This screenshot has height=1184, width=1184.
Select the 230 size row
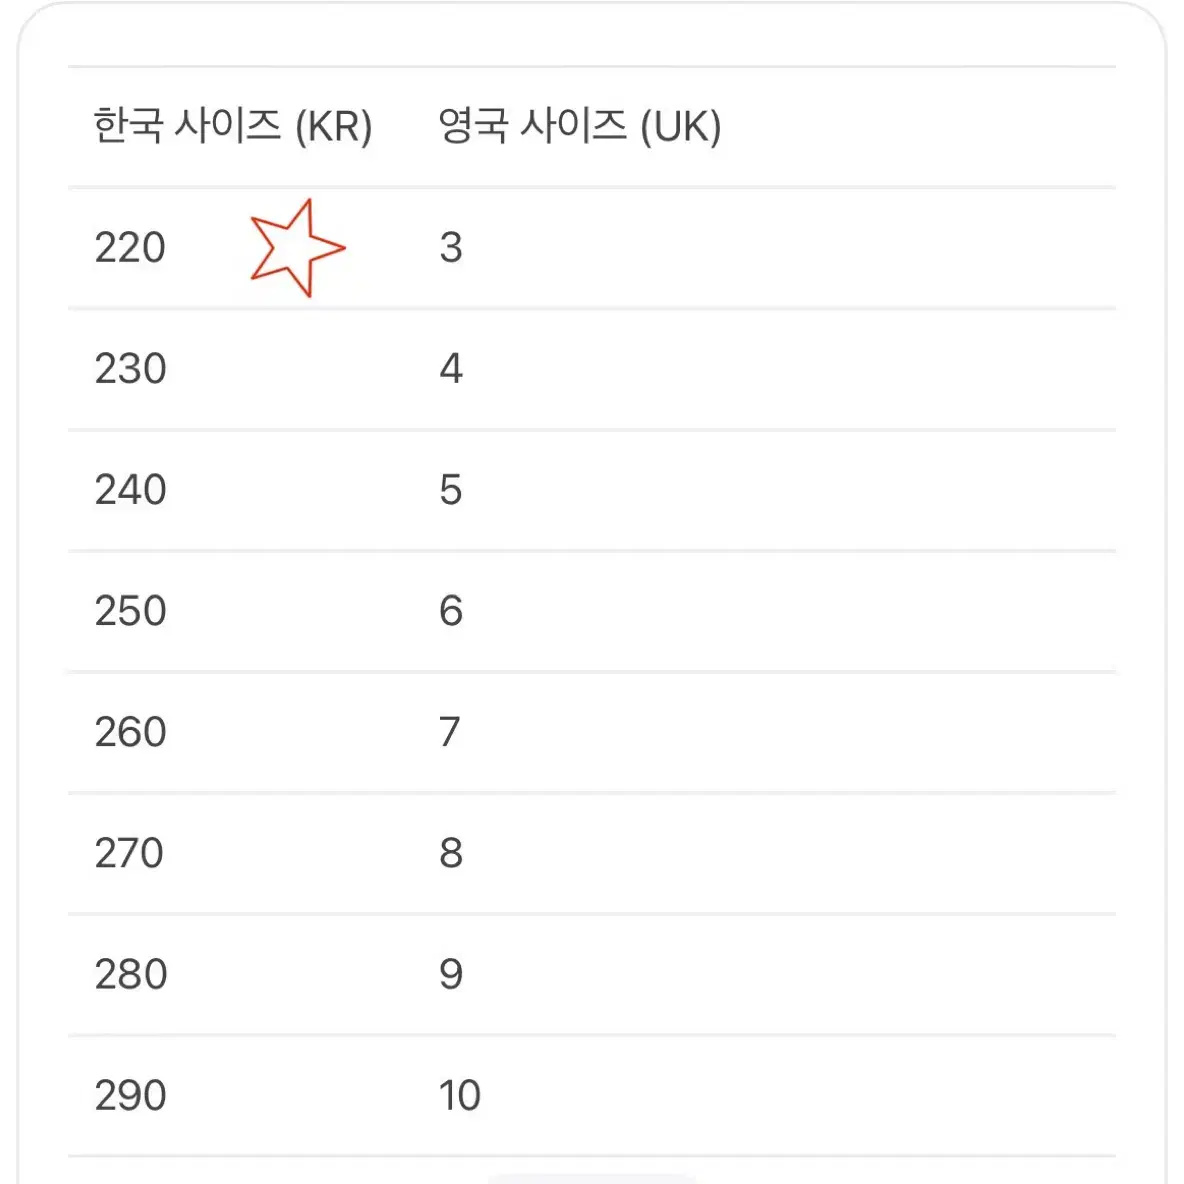pyautogui.click(x=592, y=369)
